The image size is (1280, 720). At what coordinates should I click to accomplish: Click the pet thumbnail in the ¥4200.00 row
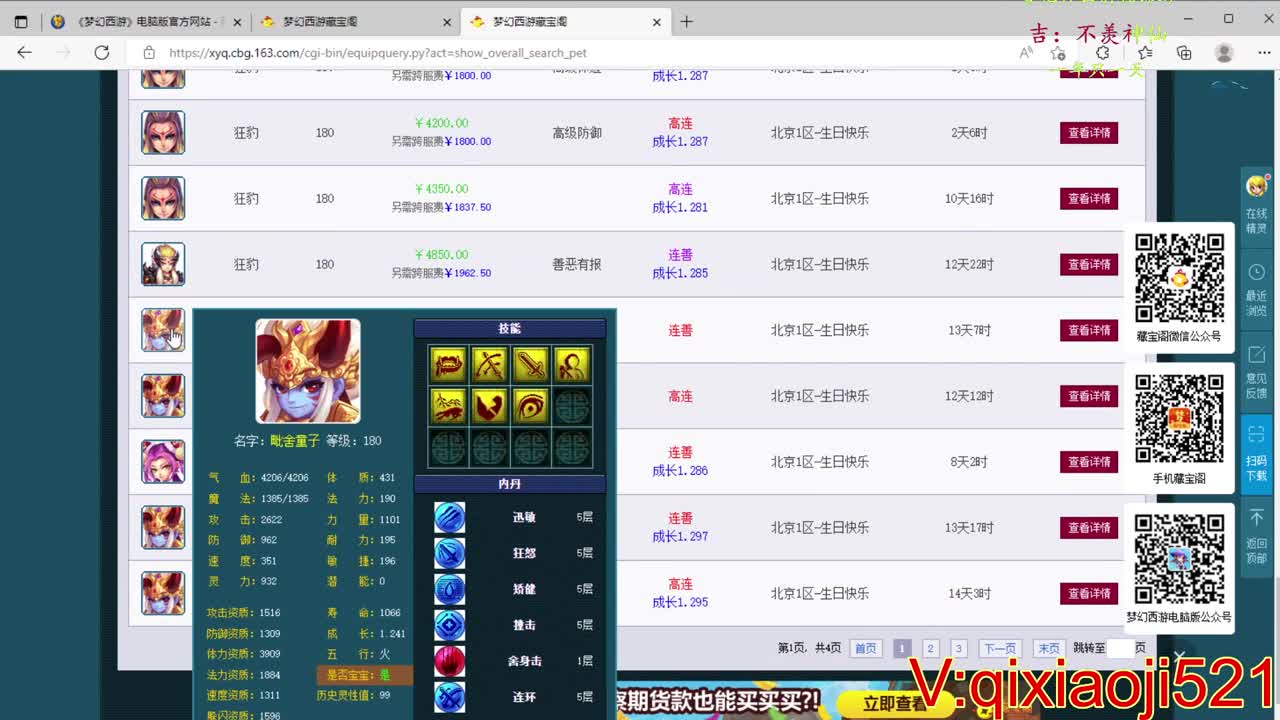(x=163, y=133)
